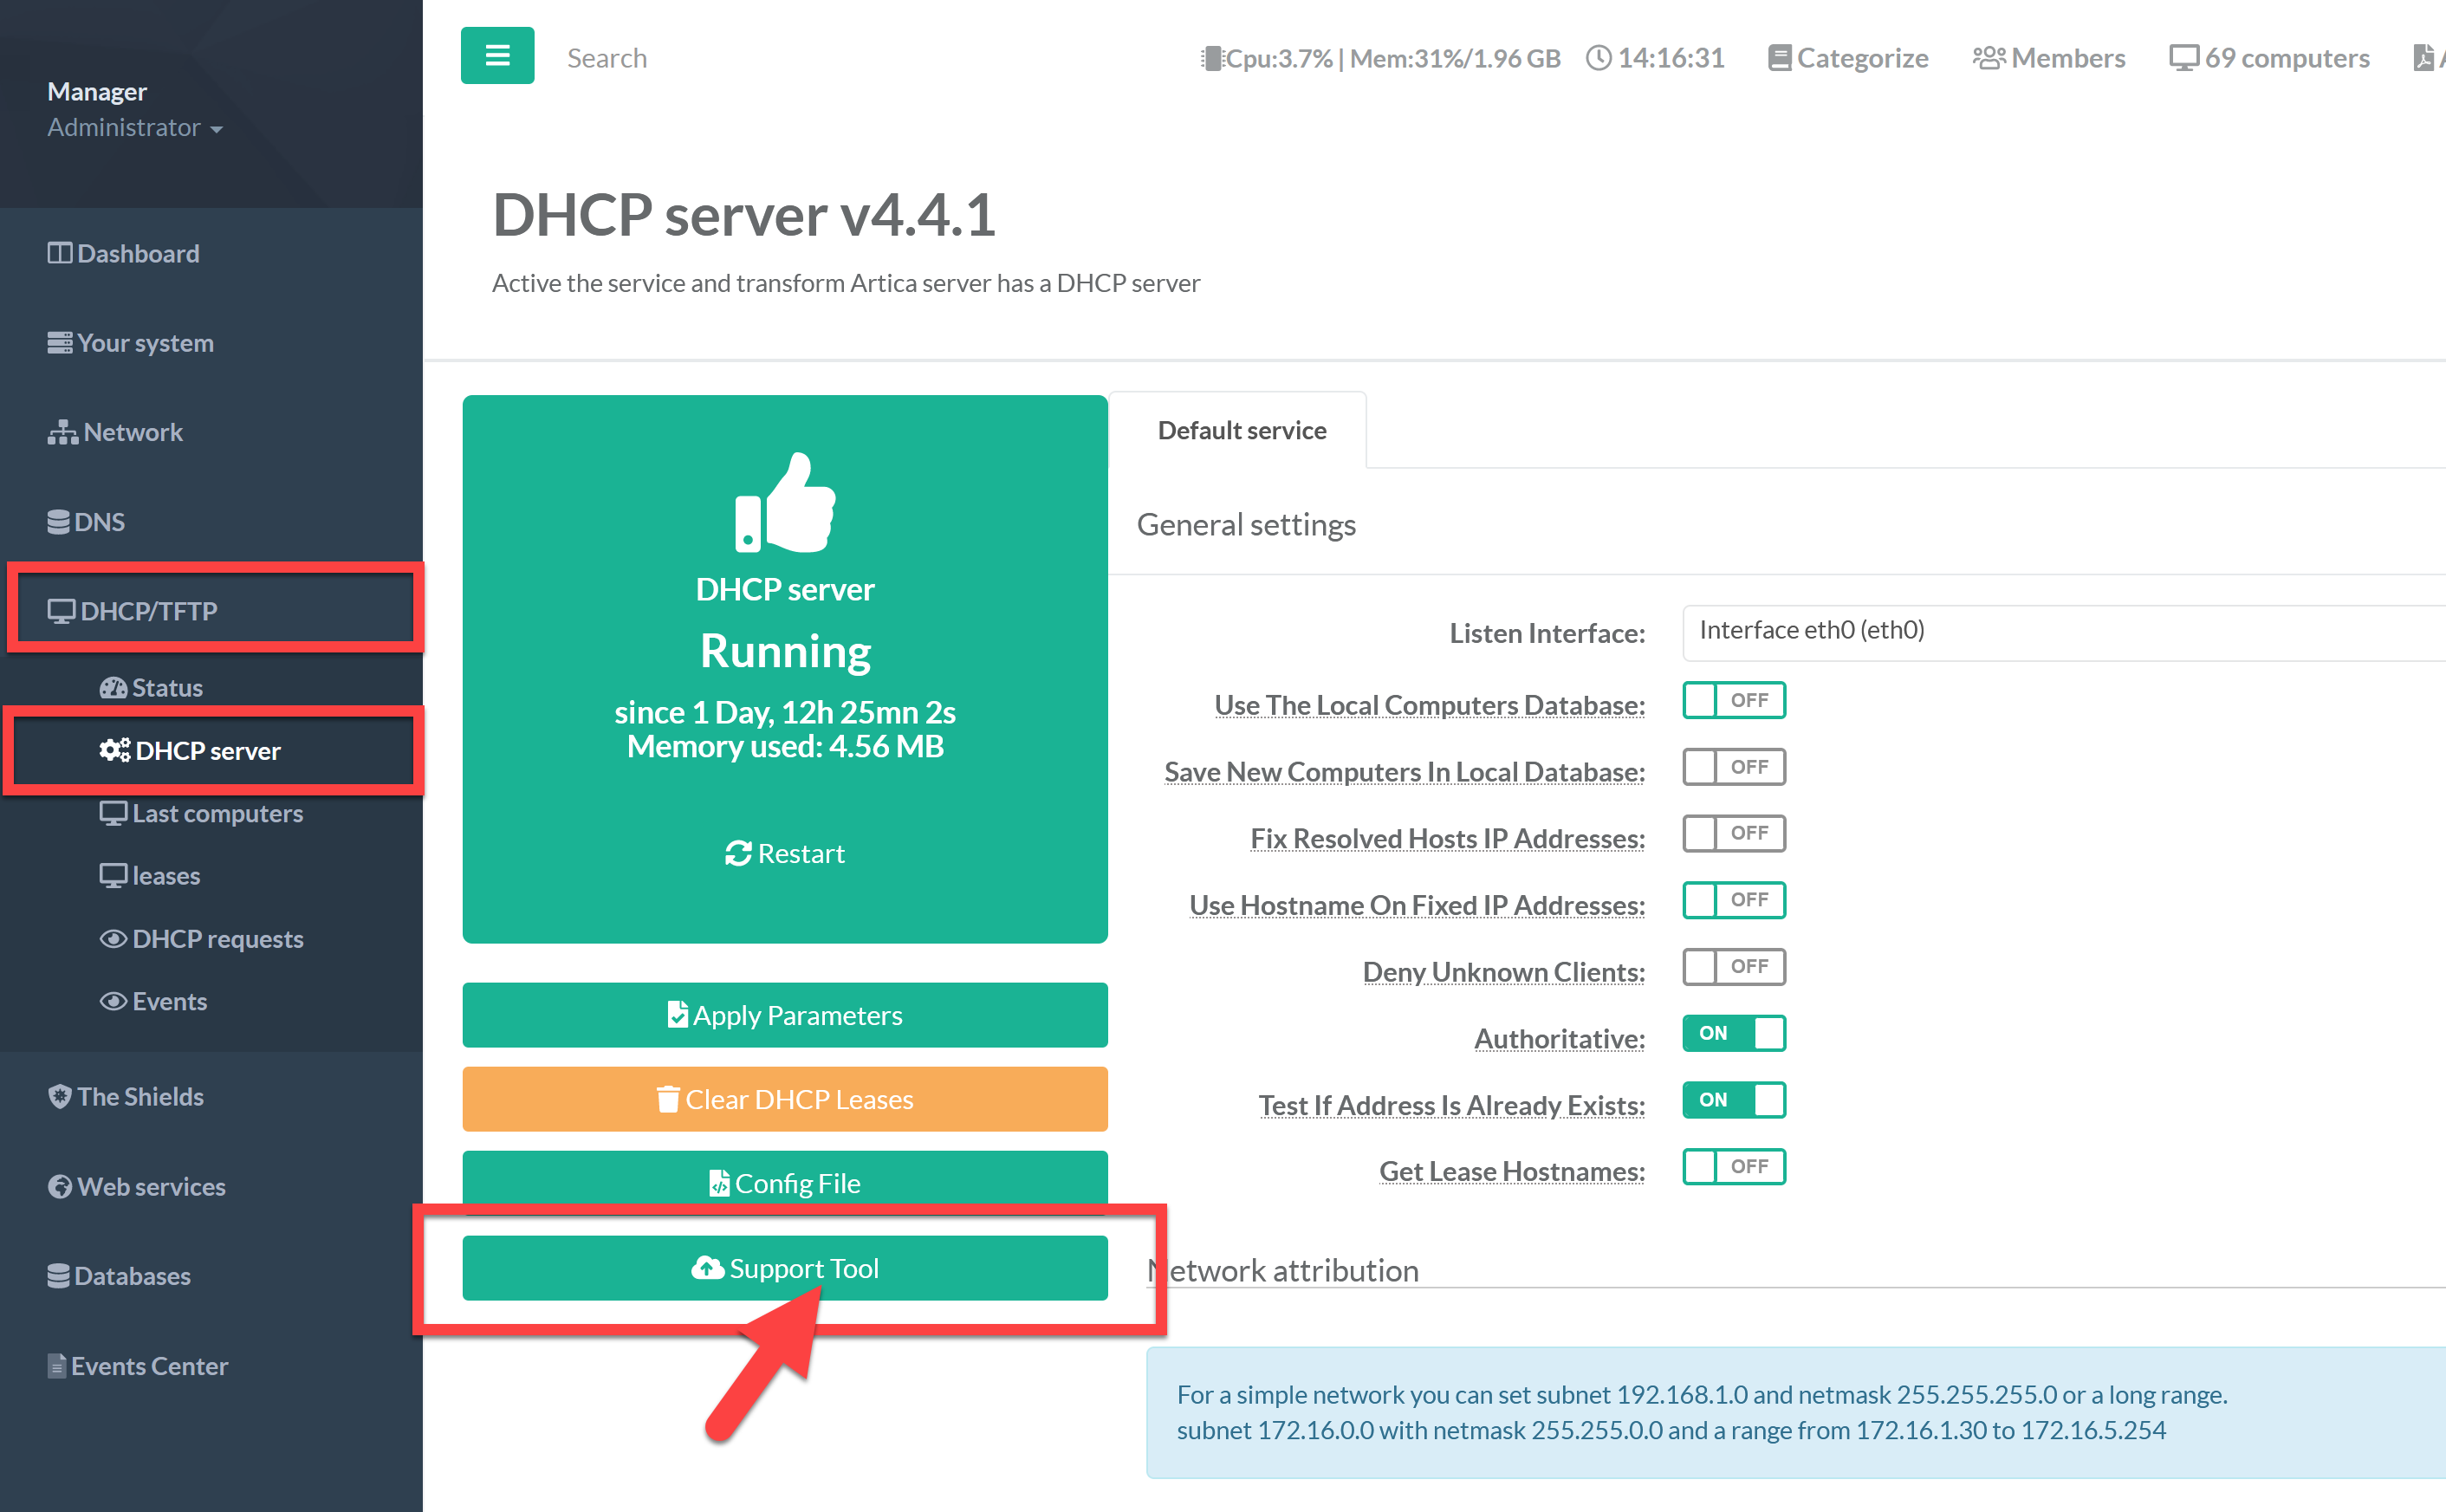Select the Default service tab
The width and height of the screenshot is (2446, 1512).
(x=1241, y=430)
